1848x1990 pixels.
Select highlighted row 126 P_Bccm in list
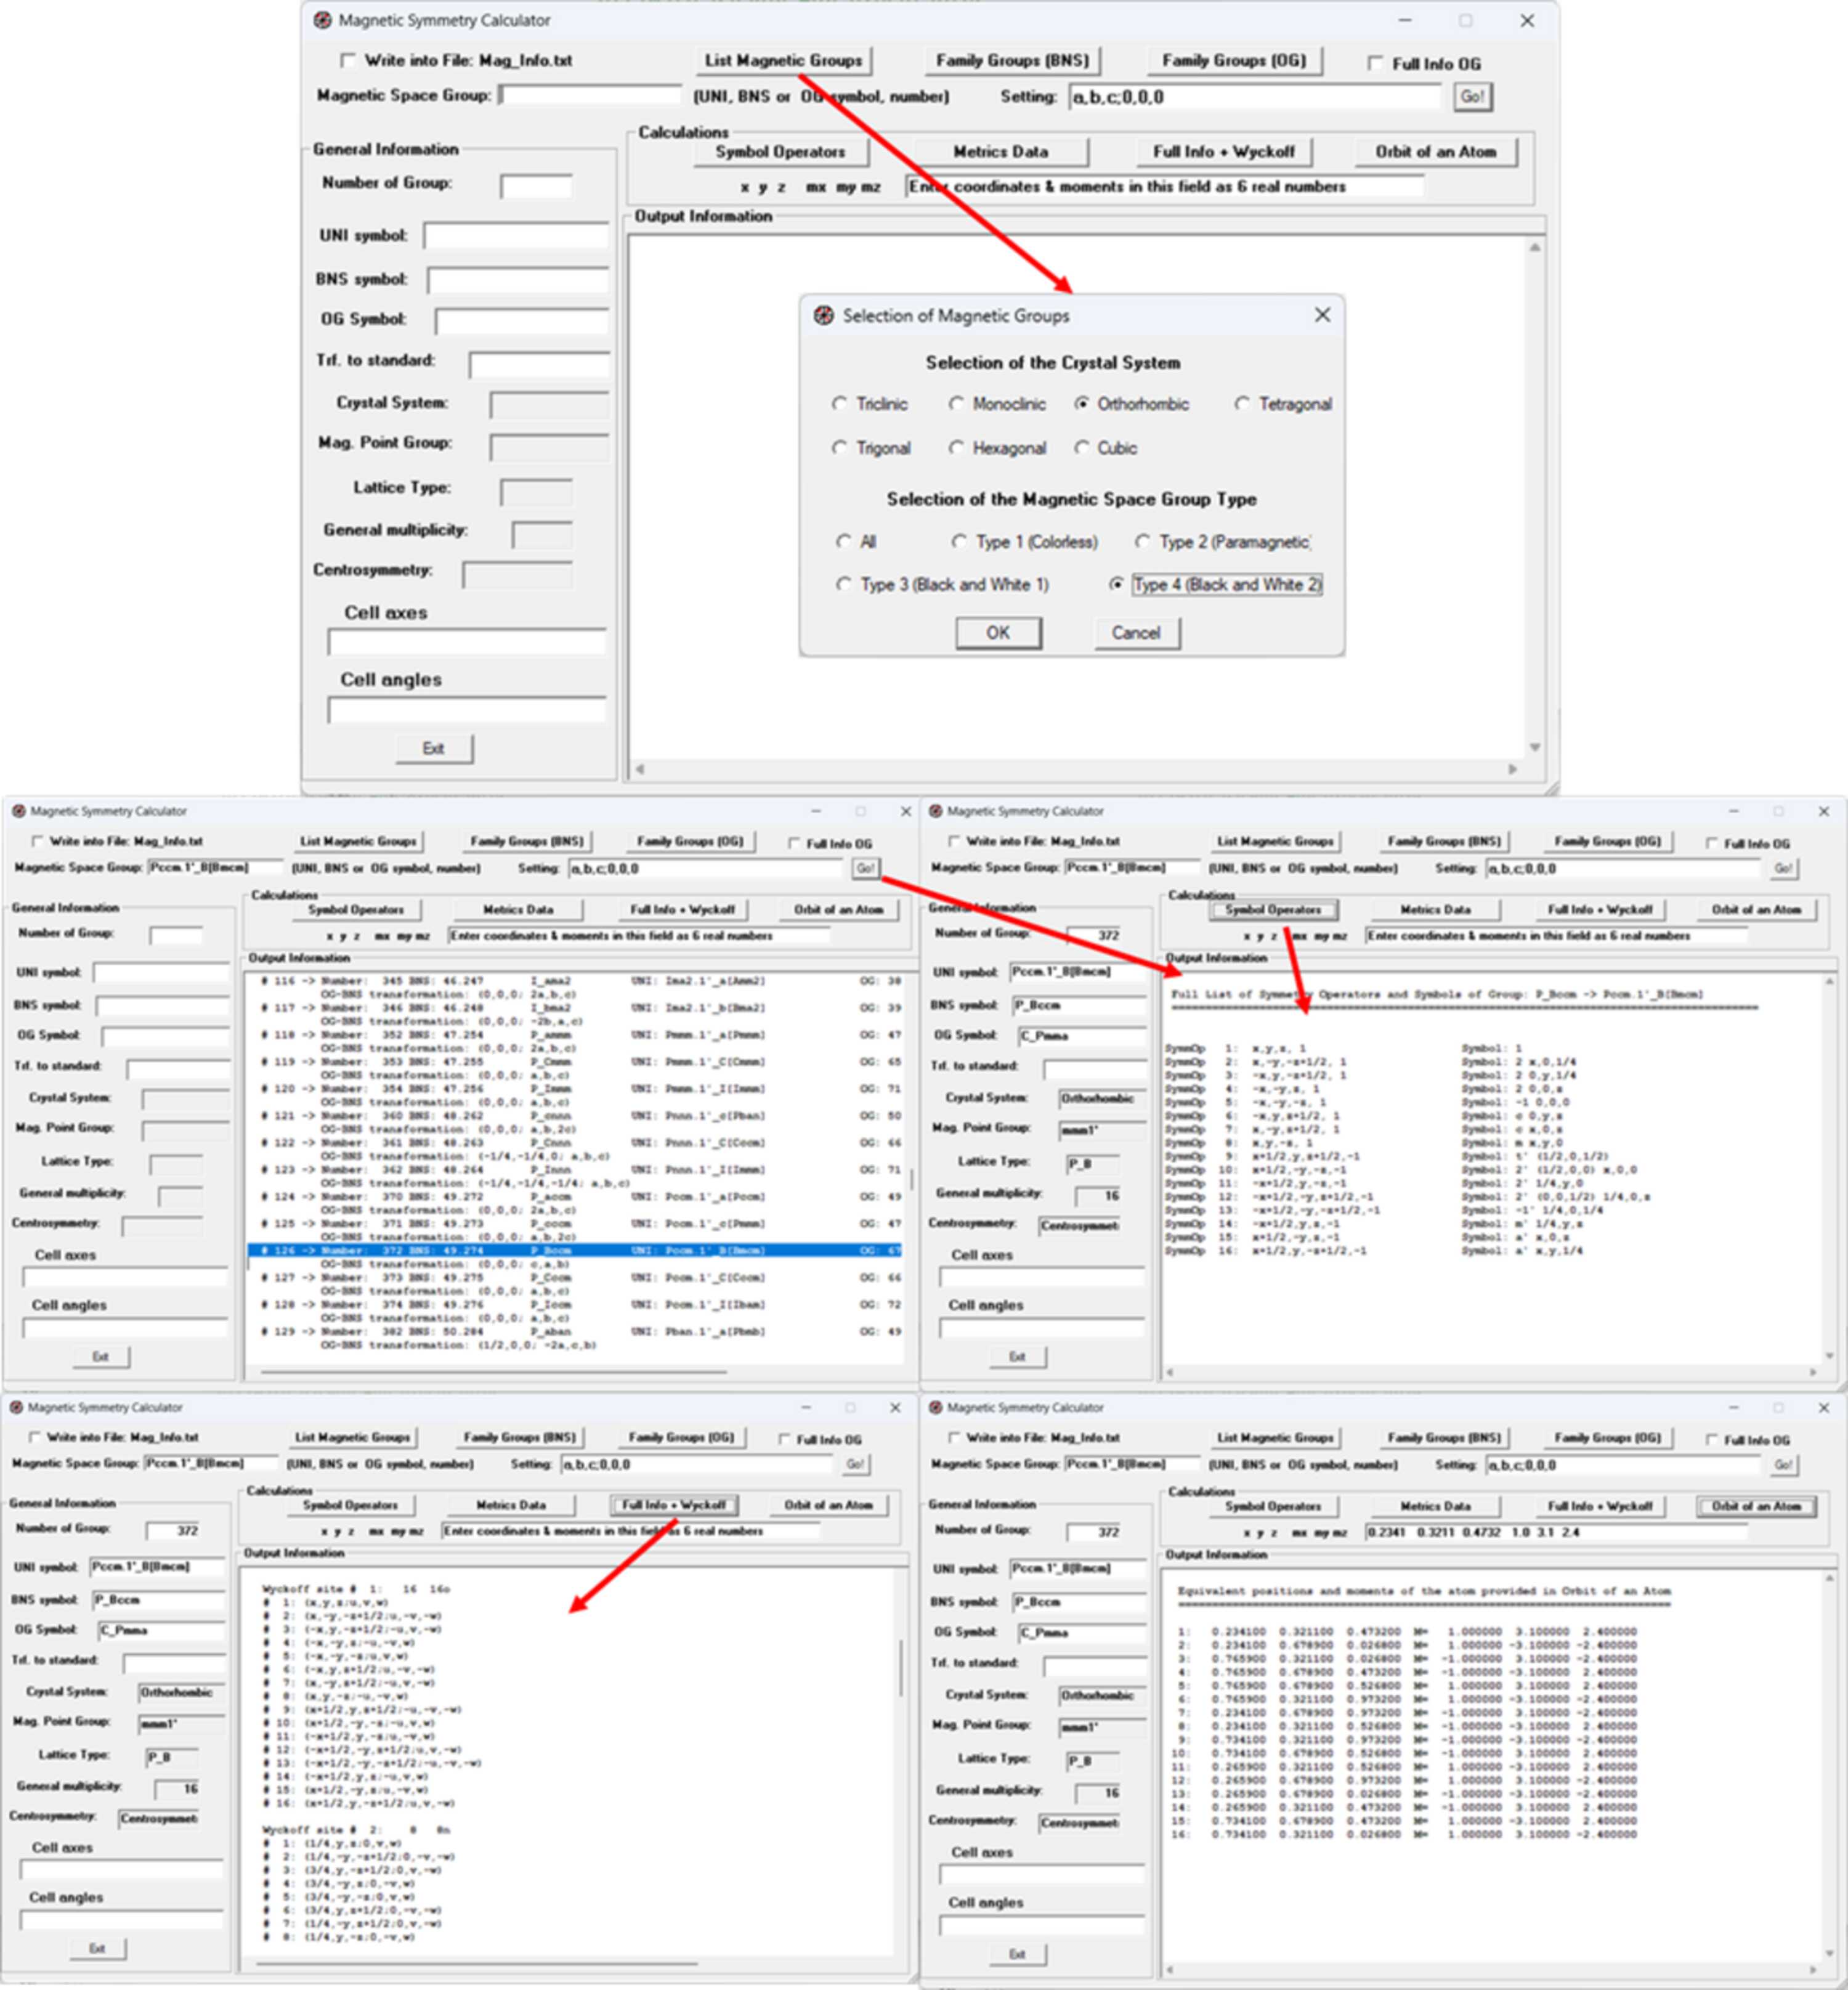point(575,1250)
